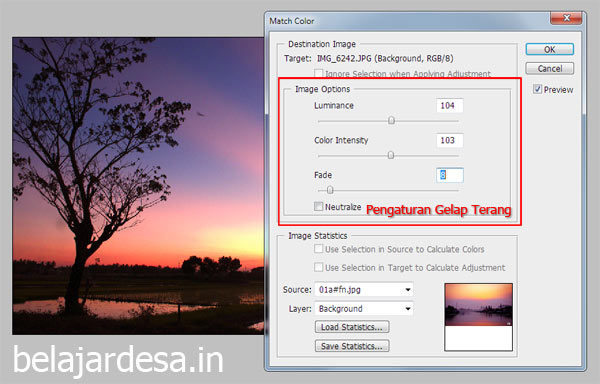The image size is (600, 384).
Task: Check Use Selection in Target to Calculate Adjustment
Action: [x=318, y=267]
